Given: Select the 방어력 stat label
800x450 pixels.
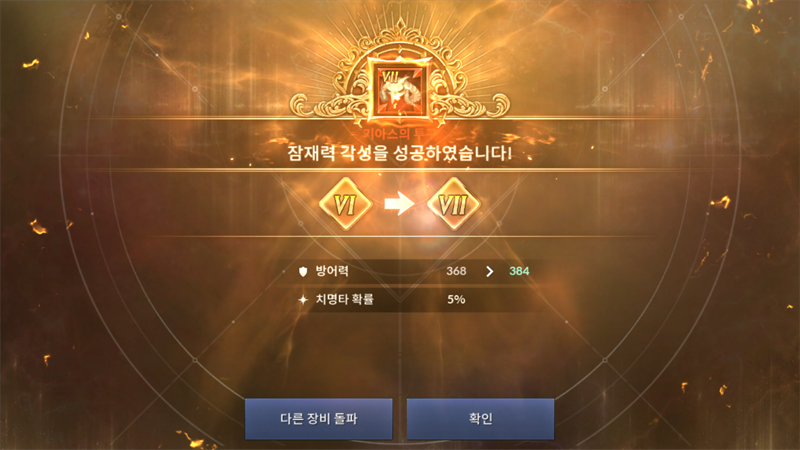Looking at the screenshot, I should 332,271.
